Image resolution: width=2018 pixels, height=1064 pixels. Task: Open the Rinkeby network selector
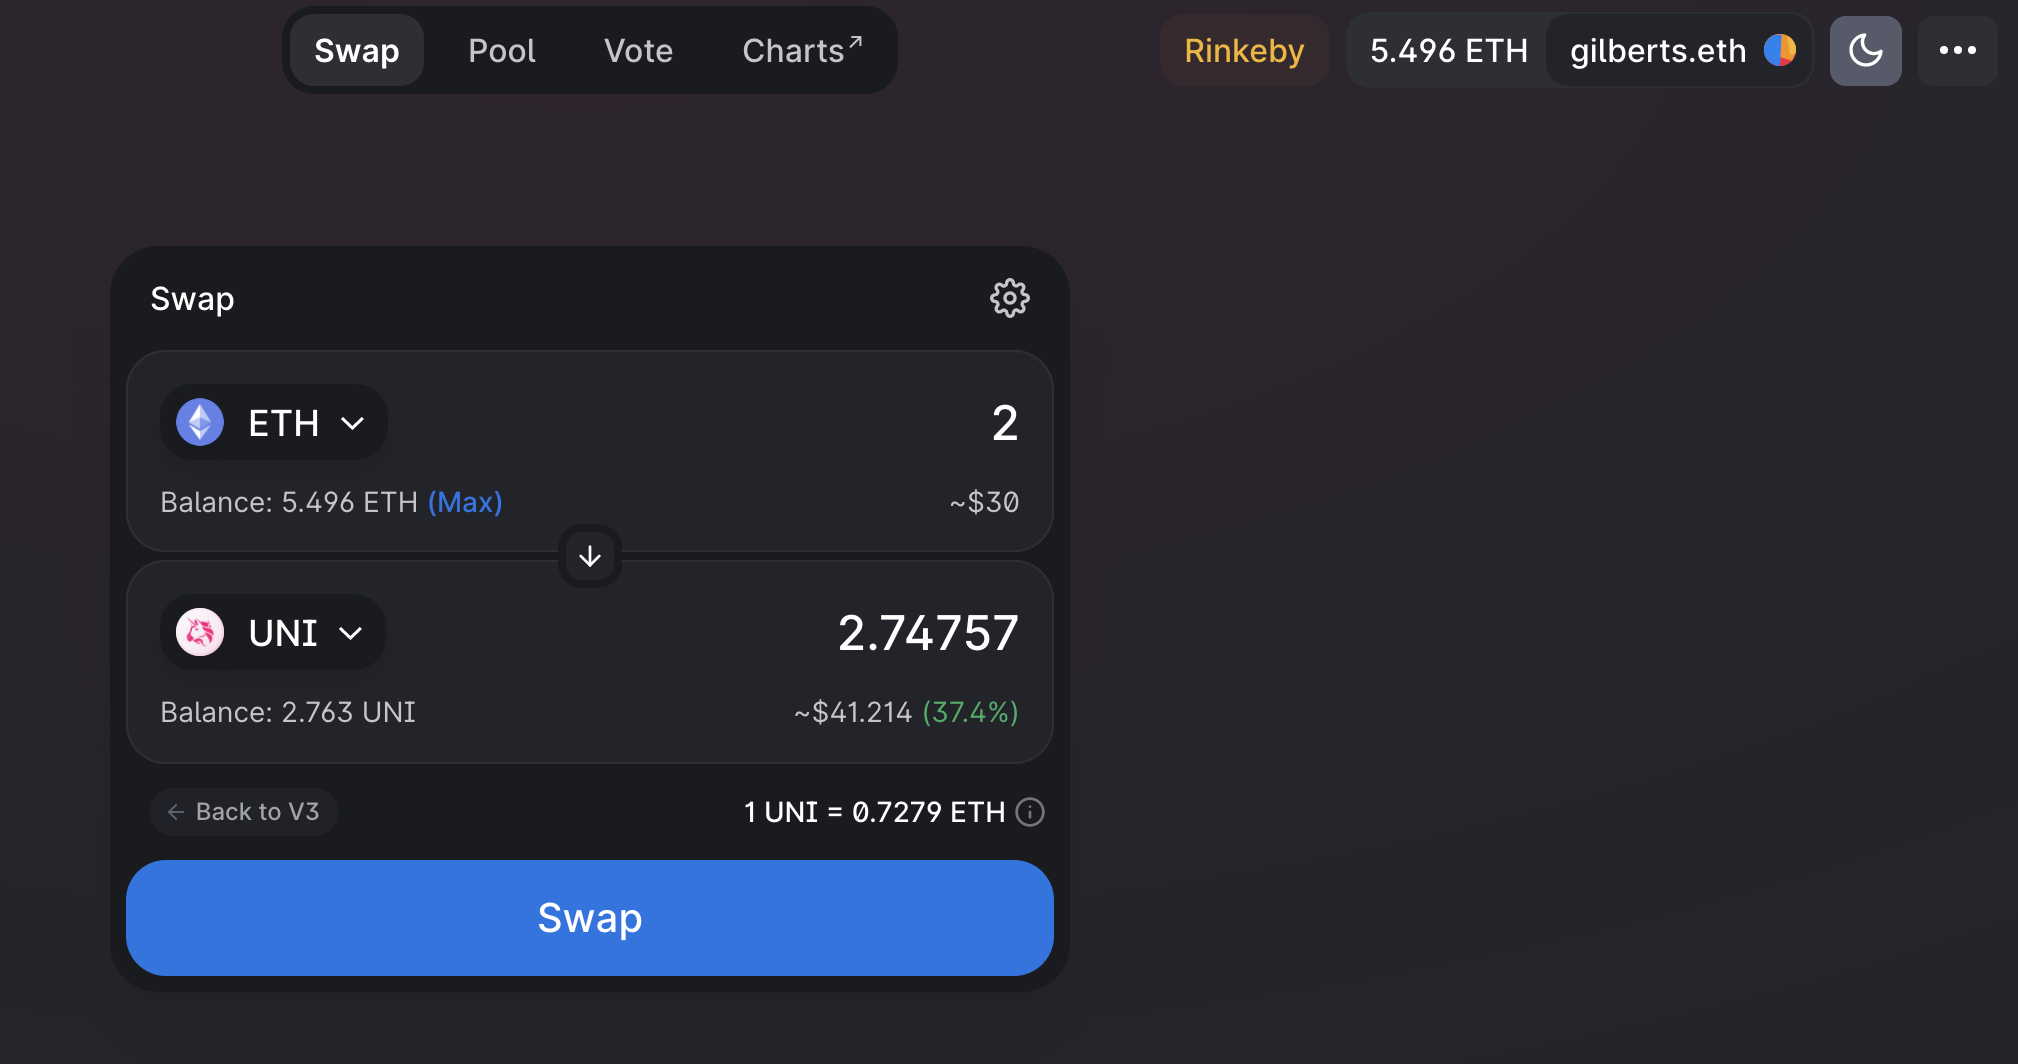pos(1244,50)
